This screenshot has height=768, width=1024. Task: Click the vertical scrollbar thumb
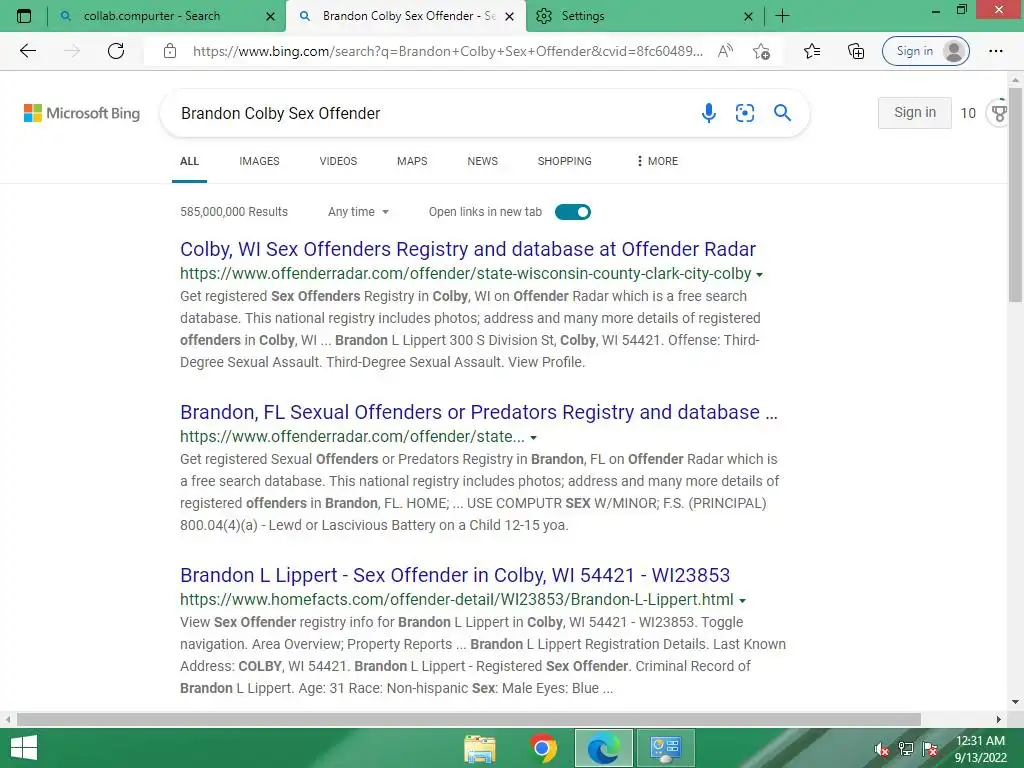(x=1015, y=196)
